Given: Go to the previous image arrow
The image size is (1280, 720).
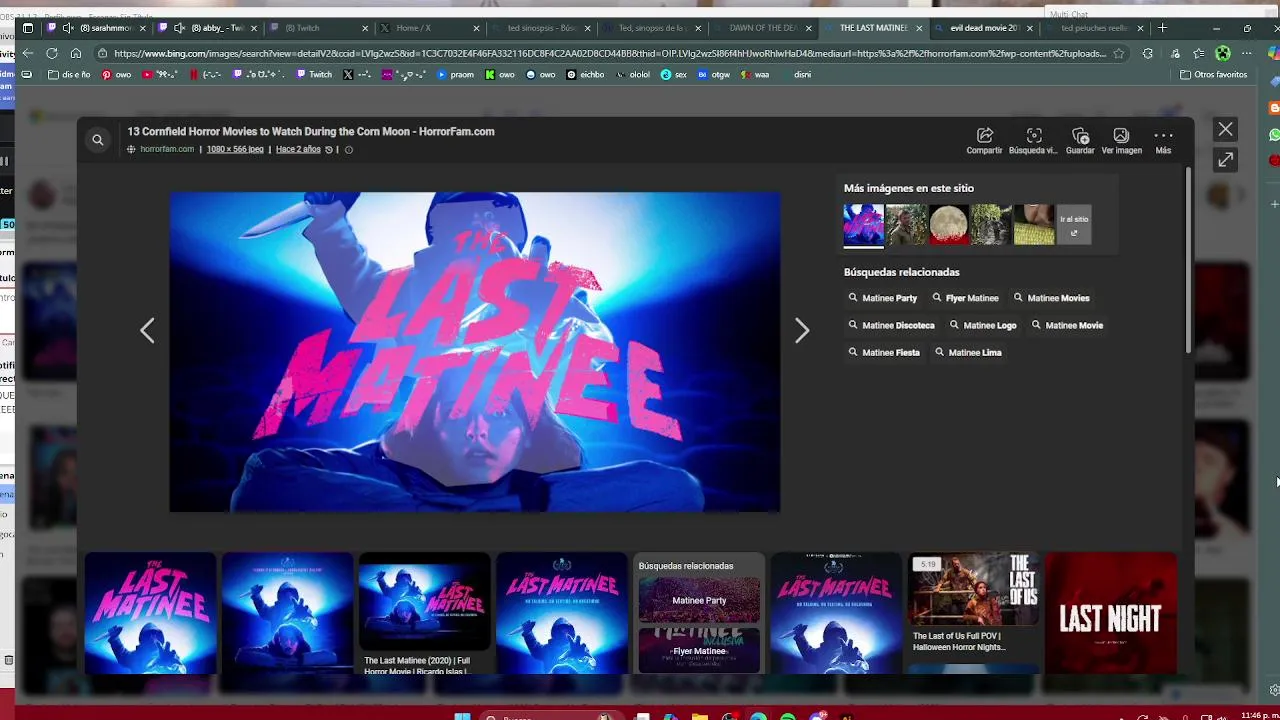Looking at the screenshot, I should [x=147, y=330].
